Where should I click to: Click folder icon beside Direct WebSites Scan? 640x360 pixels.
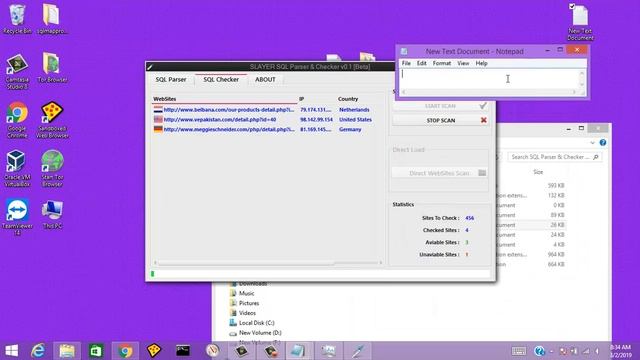tap(482, 173)
